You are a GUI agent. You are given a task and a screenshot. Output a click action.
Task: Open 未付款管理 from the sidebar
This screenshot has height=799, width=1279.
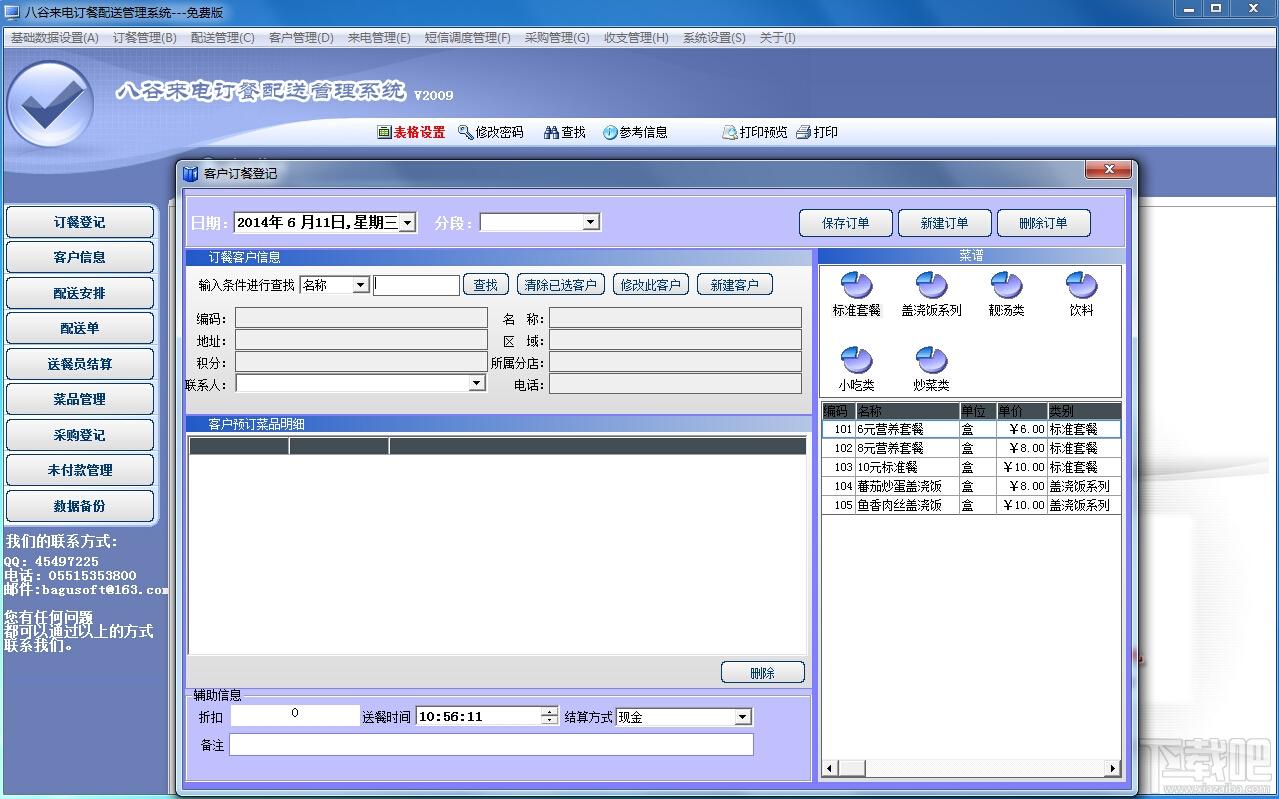pos(80,470)
